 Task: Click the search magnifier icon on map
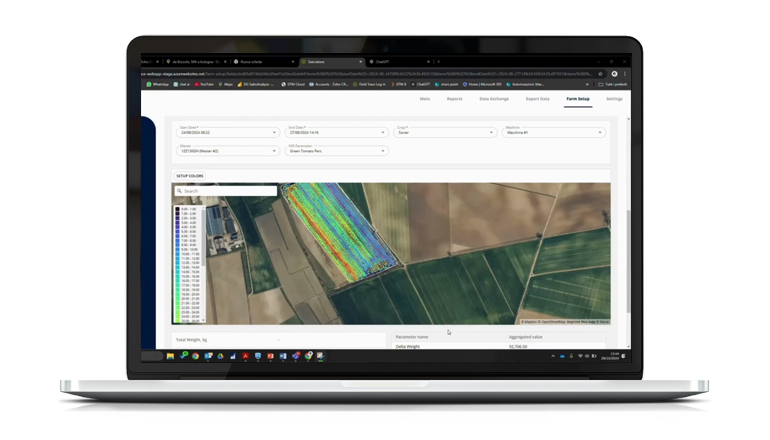click(x=179, y=190)
